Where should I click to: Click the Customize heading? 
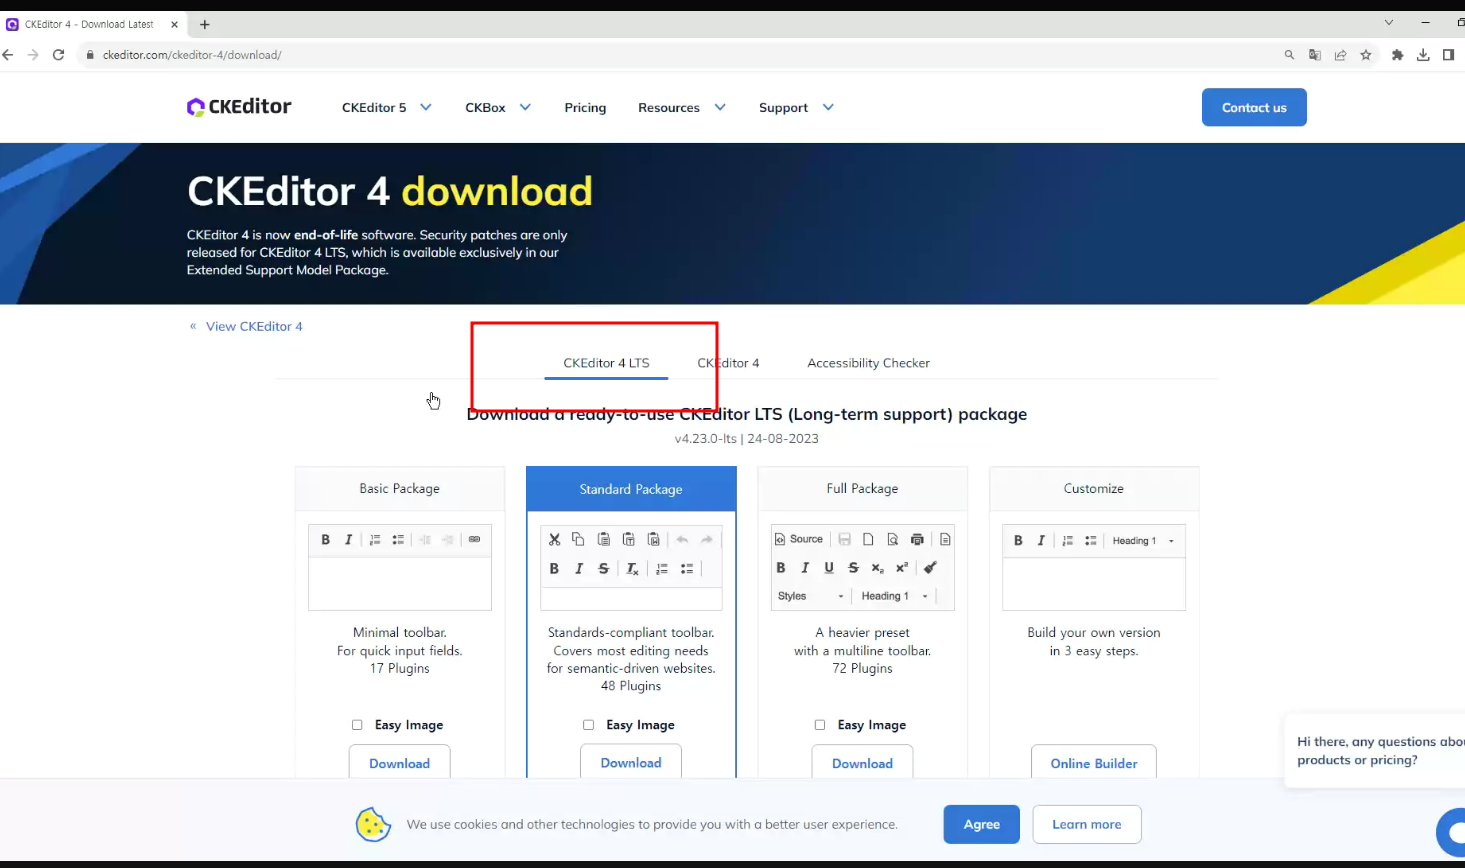pos(1094,488)
